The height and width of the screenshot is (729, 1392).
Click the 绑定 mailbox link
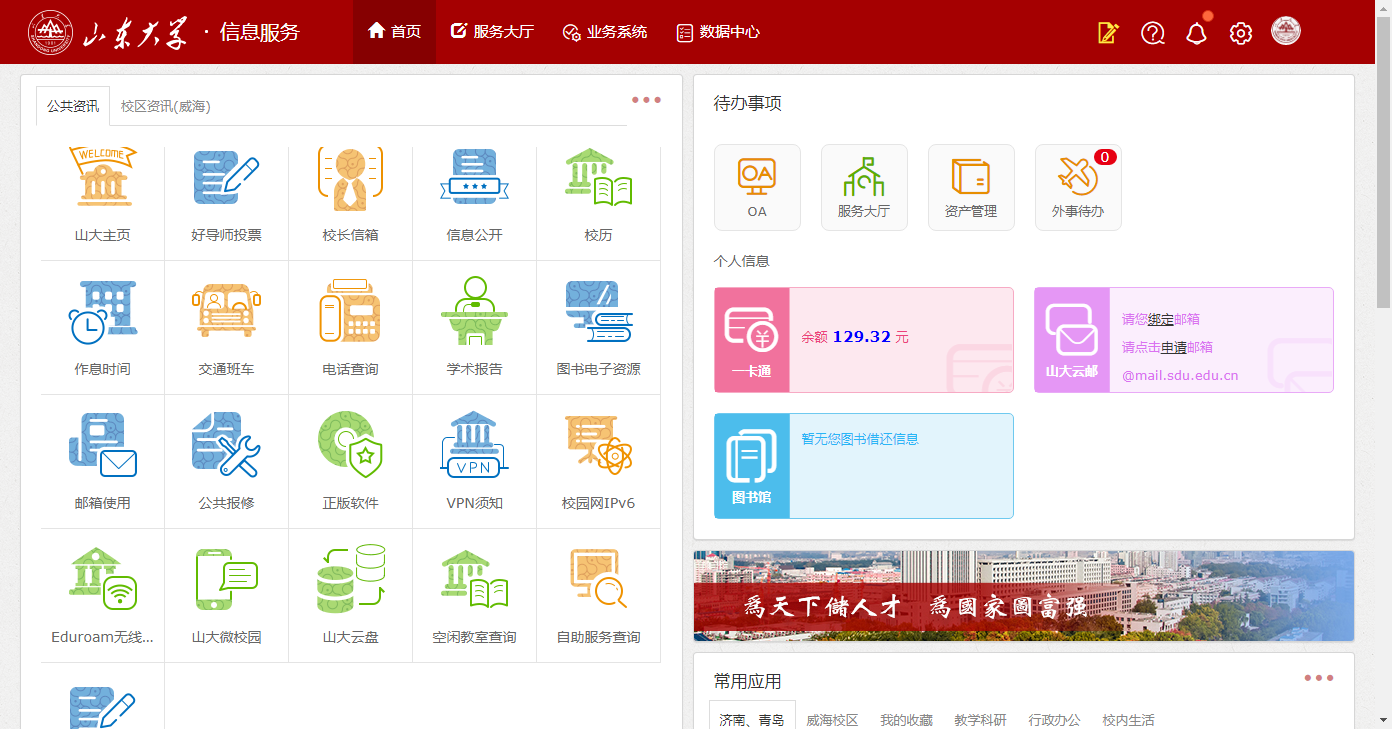(1160, 320)
